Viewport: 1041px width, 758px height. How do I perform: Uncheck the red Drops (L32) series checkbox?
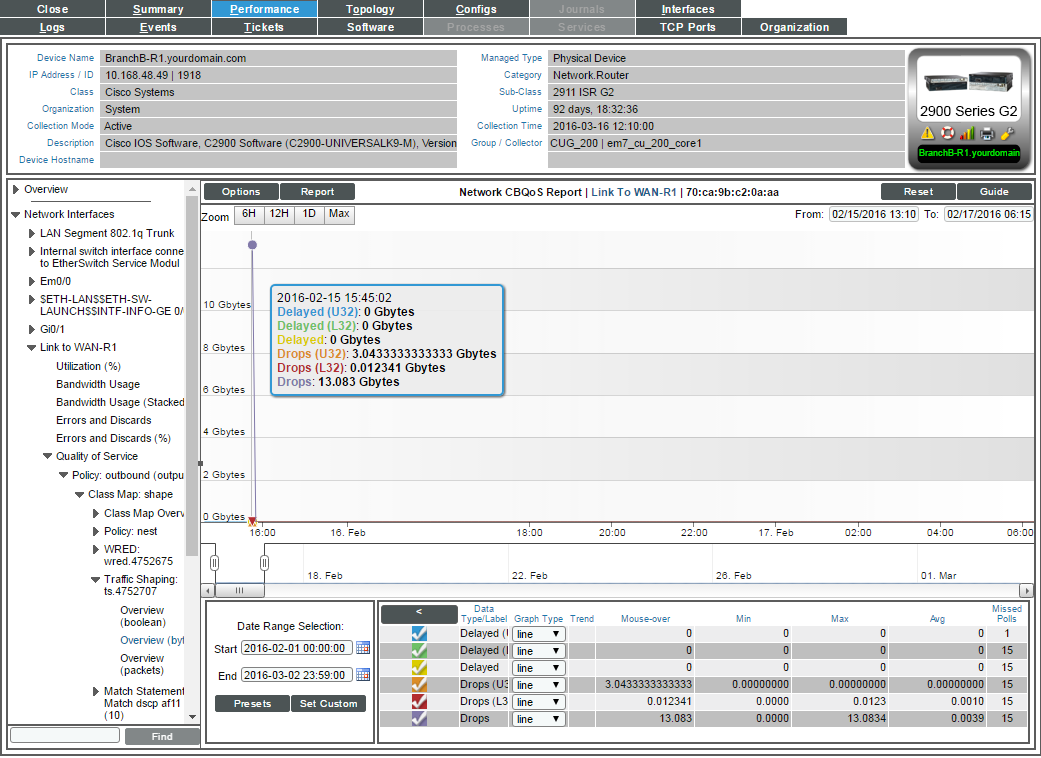[x=419, y=702]
